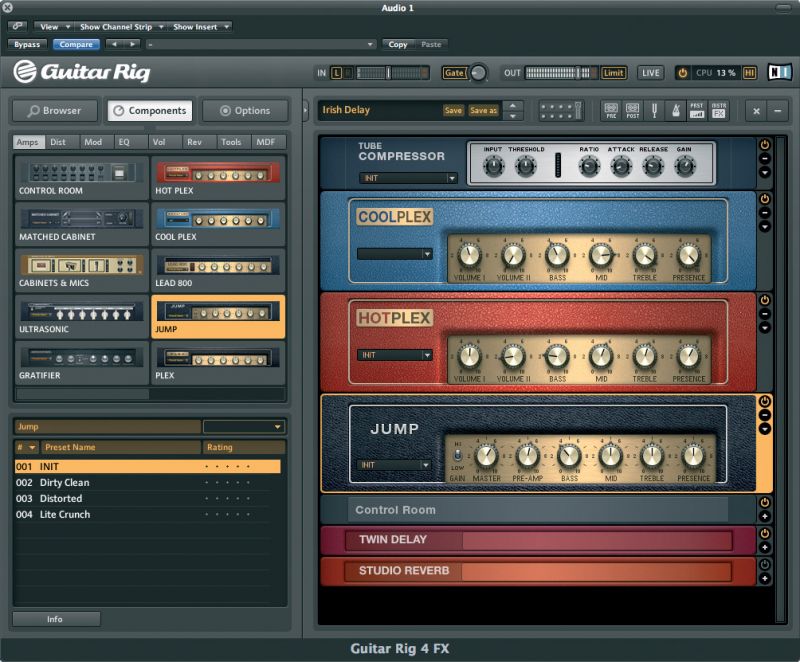Open the Hot Plex INIT preset dropdown
Image resolution: width=800 pixels, height=662 pixels.
point(395,355)
